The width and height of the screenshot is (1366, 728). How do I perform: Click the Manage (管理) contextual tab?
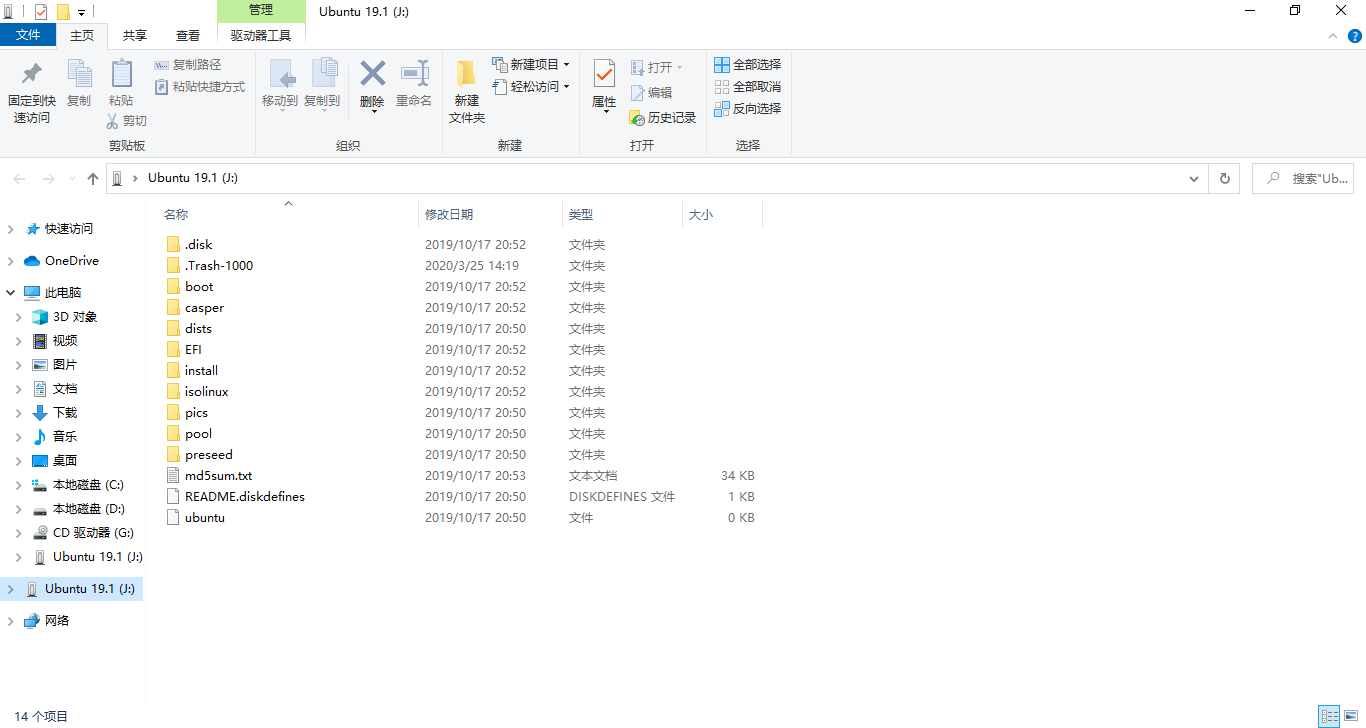(x=261, y=10)
